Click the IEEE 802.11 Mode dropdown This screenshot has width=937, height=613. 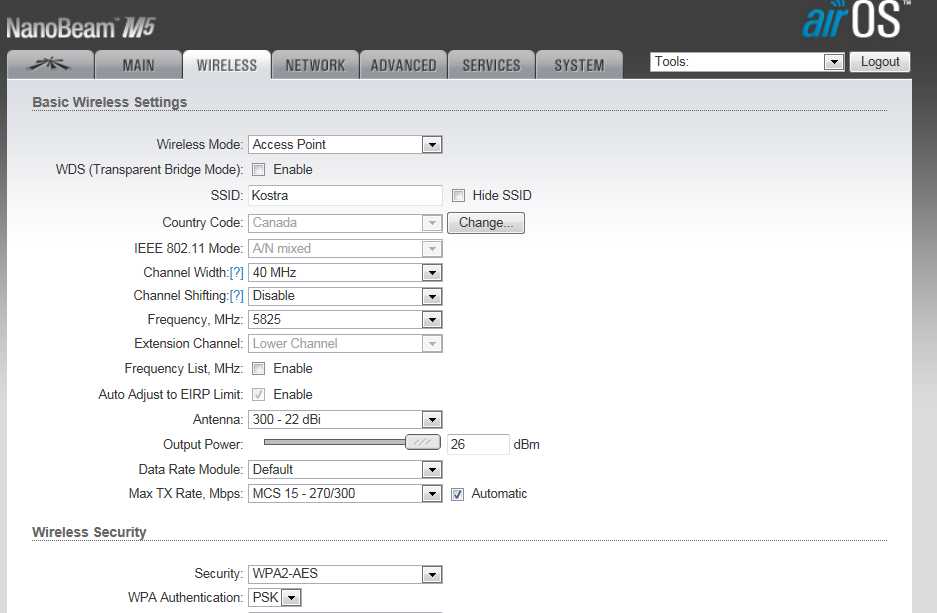[345, 249]
